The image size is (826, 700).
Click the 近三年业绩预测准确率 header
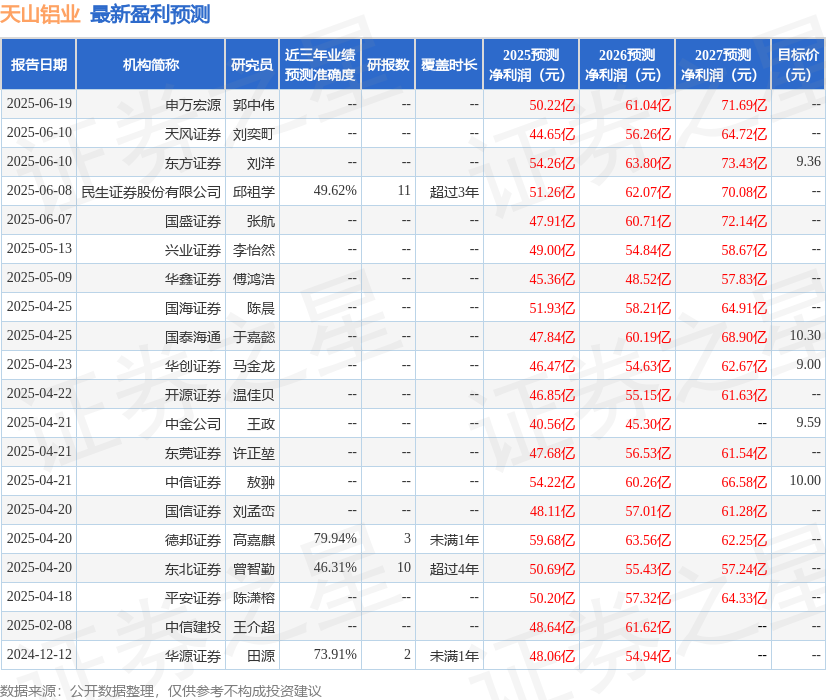point(320,63)
